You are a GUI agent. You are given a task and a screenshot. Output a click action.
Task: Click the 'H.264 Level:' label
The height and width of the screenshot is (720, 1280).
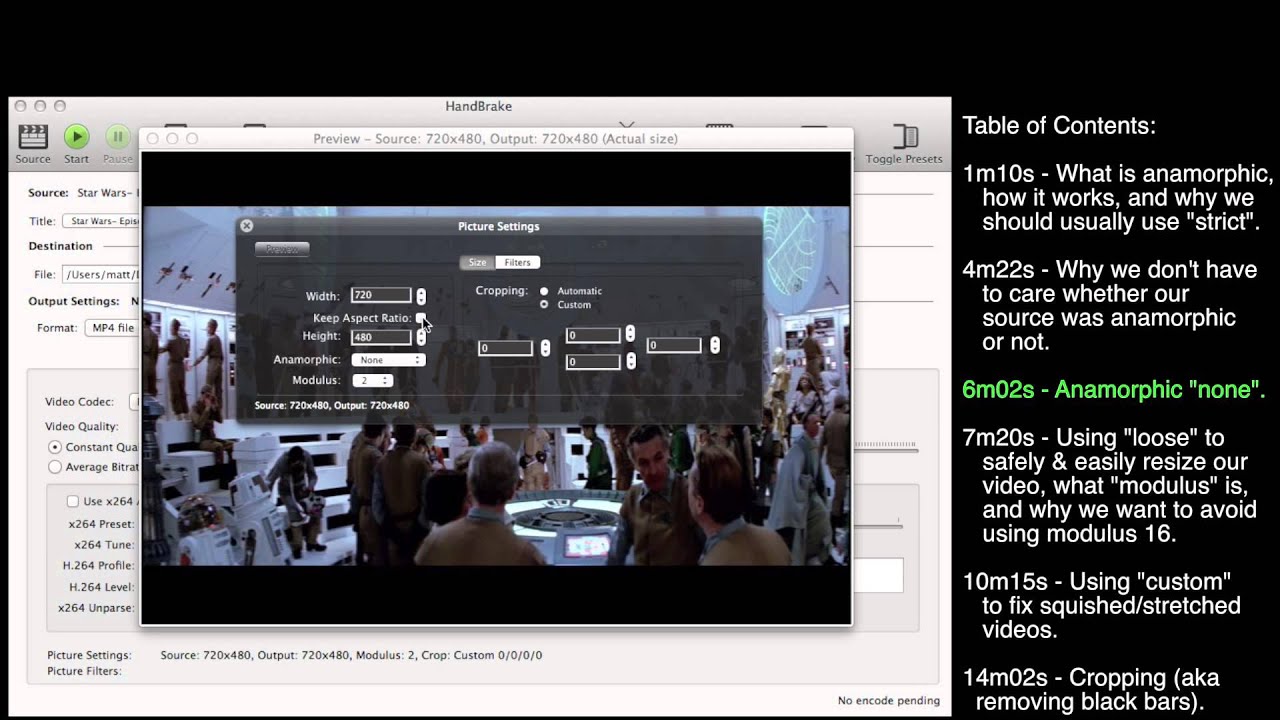point(100,587)
